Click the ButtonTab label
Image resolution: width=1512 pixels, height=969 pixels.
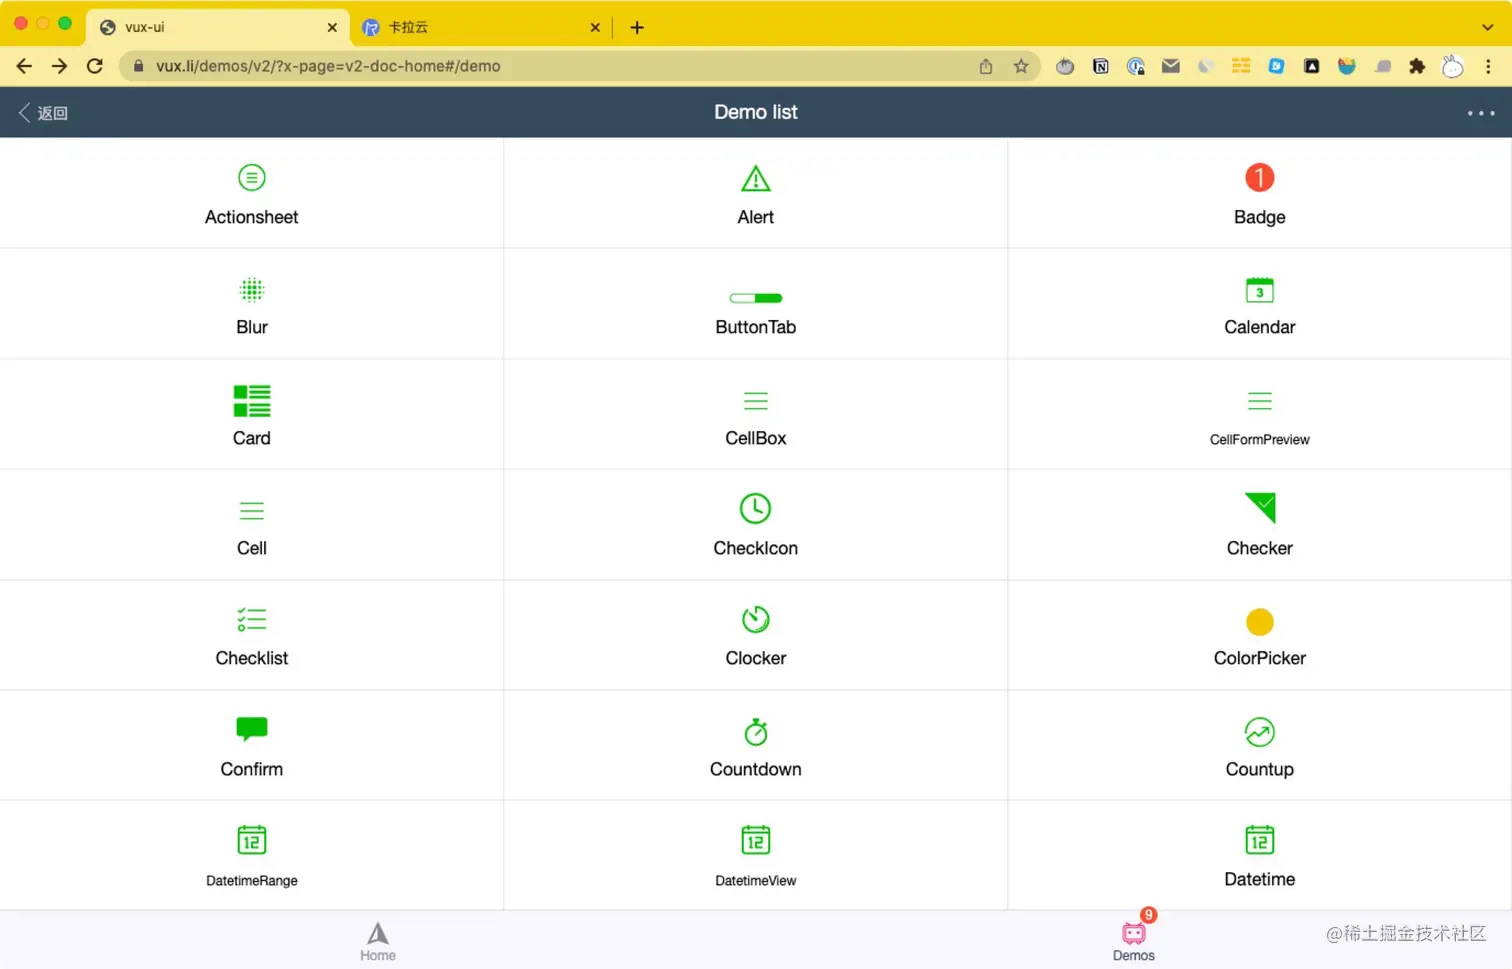756,327
